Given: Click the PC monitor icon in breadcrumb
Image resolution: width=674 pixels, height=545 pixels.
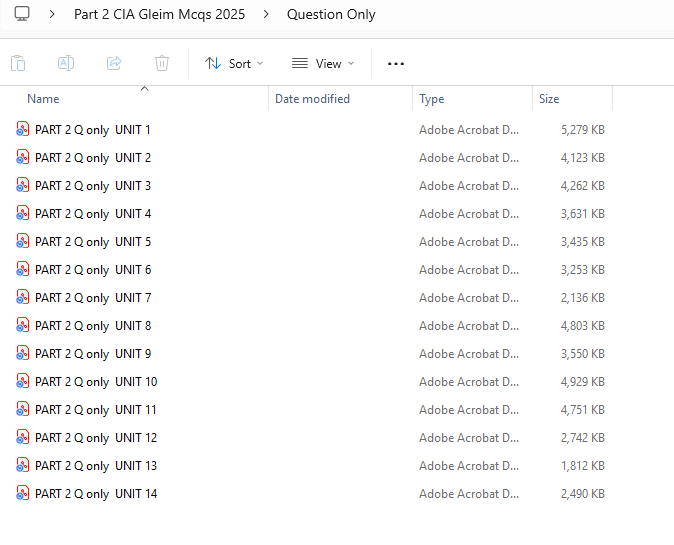Looking at the screenshot, I should 22,14.
